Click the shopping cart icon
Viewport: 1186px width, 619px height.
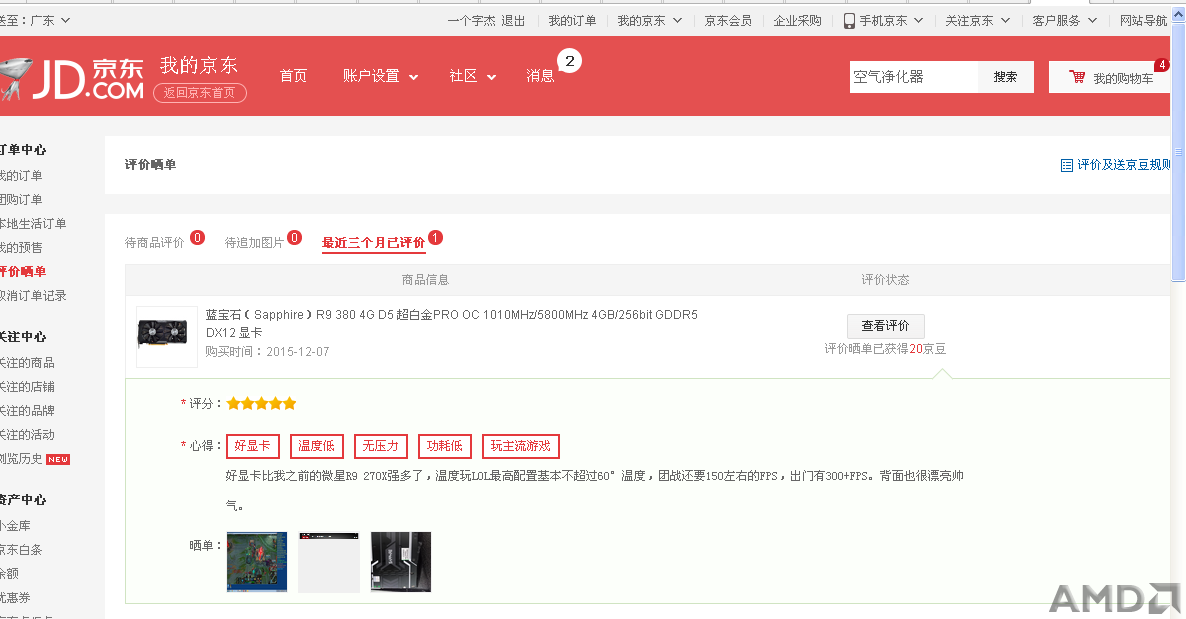tap(1076, 77)
